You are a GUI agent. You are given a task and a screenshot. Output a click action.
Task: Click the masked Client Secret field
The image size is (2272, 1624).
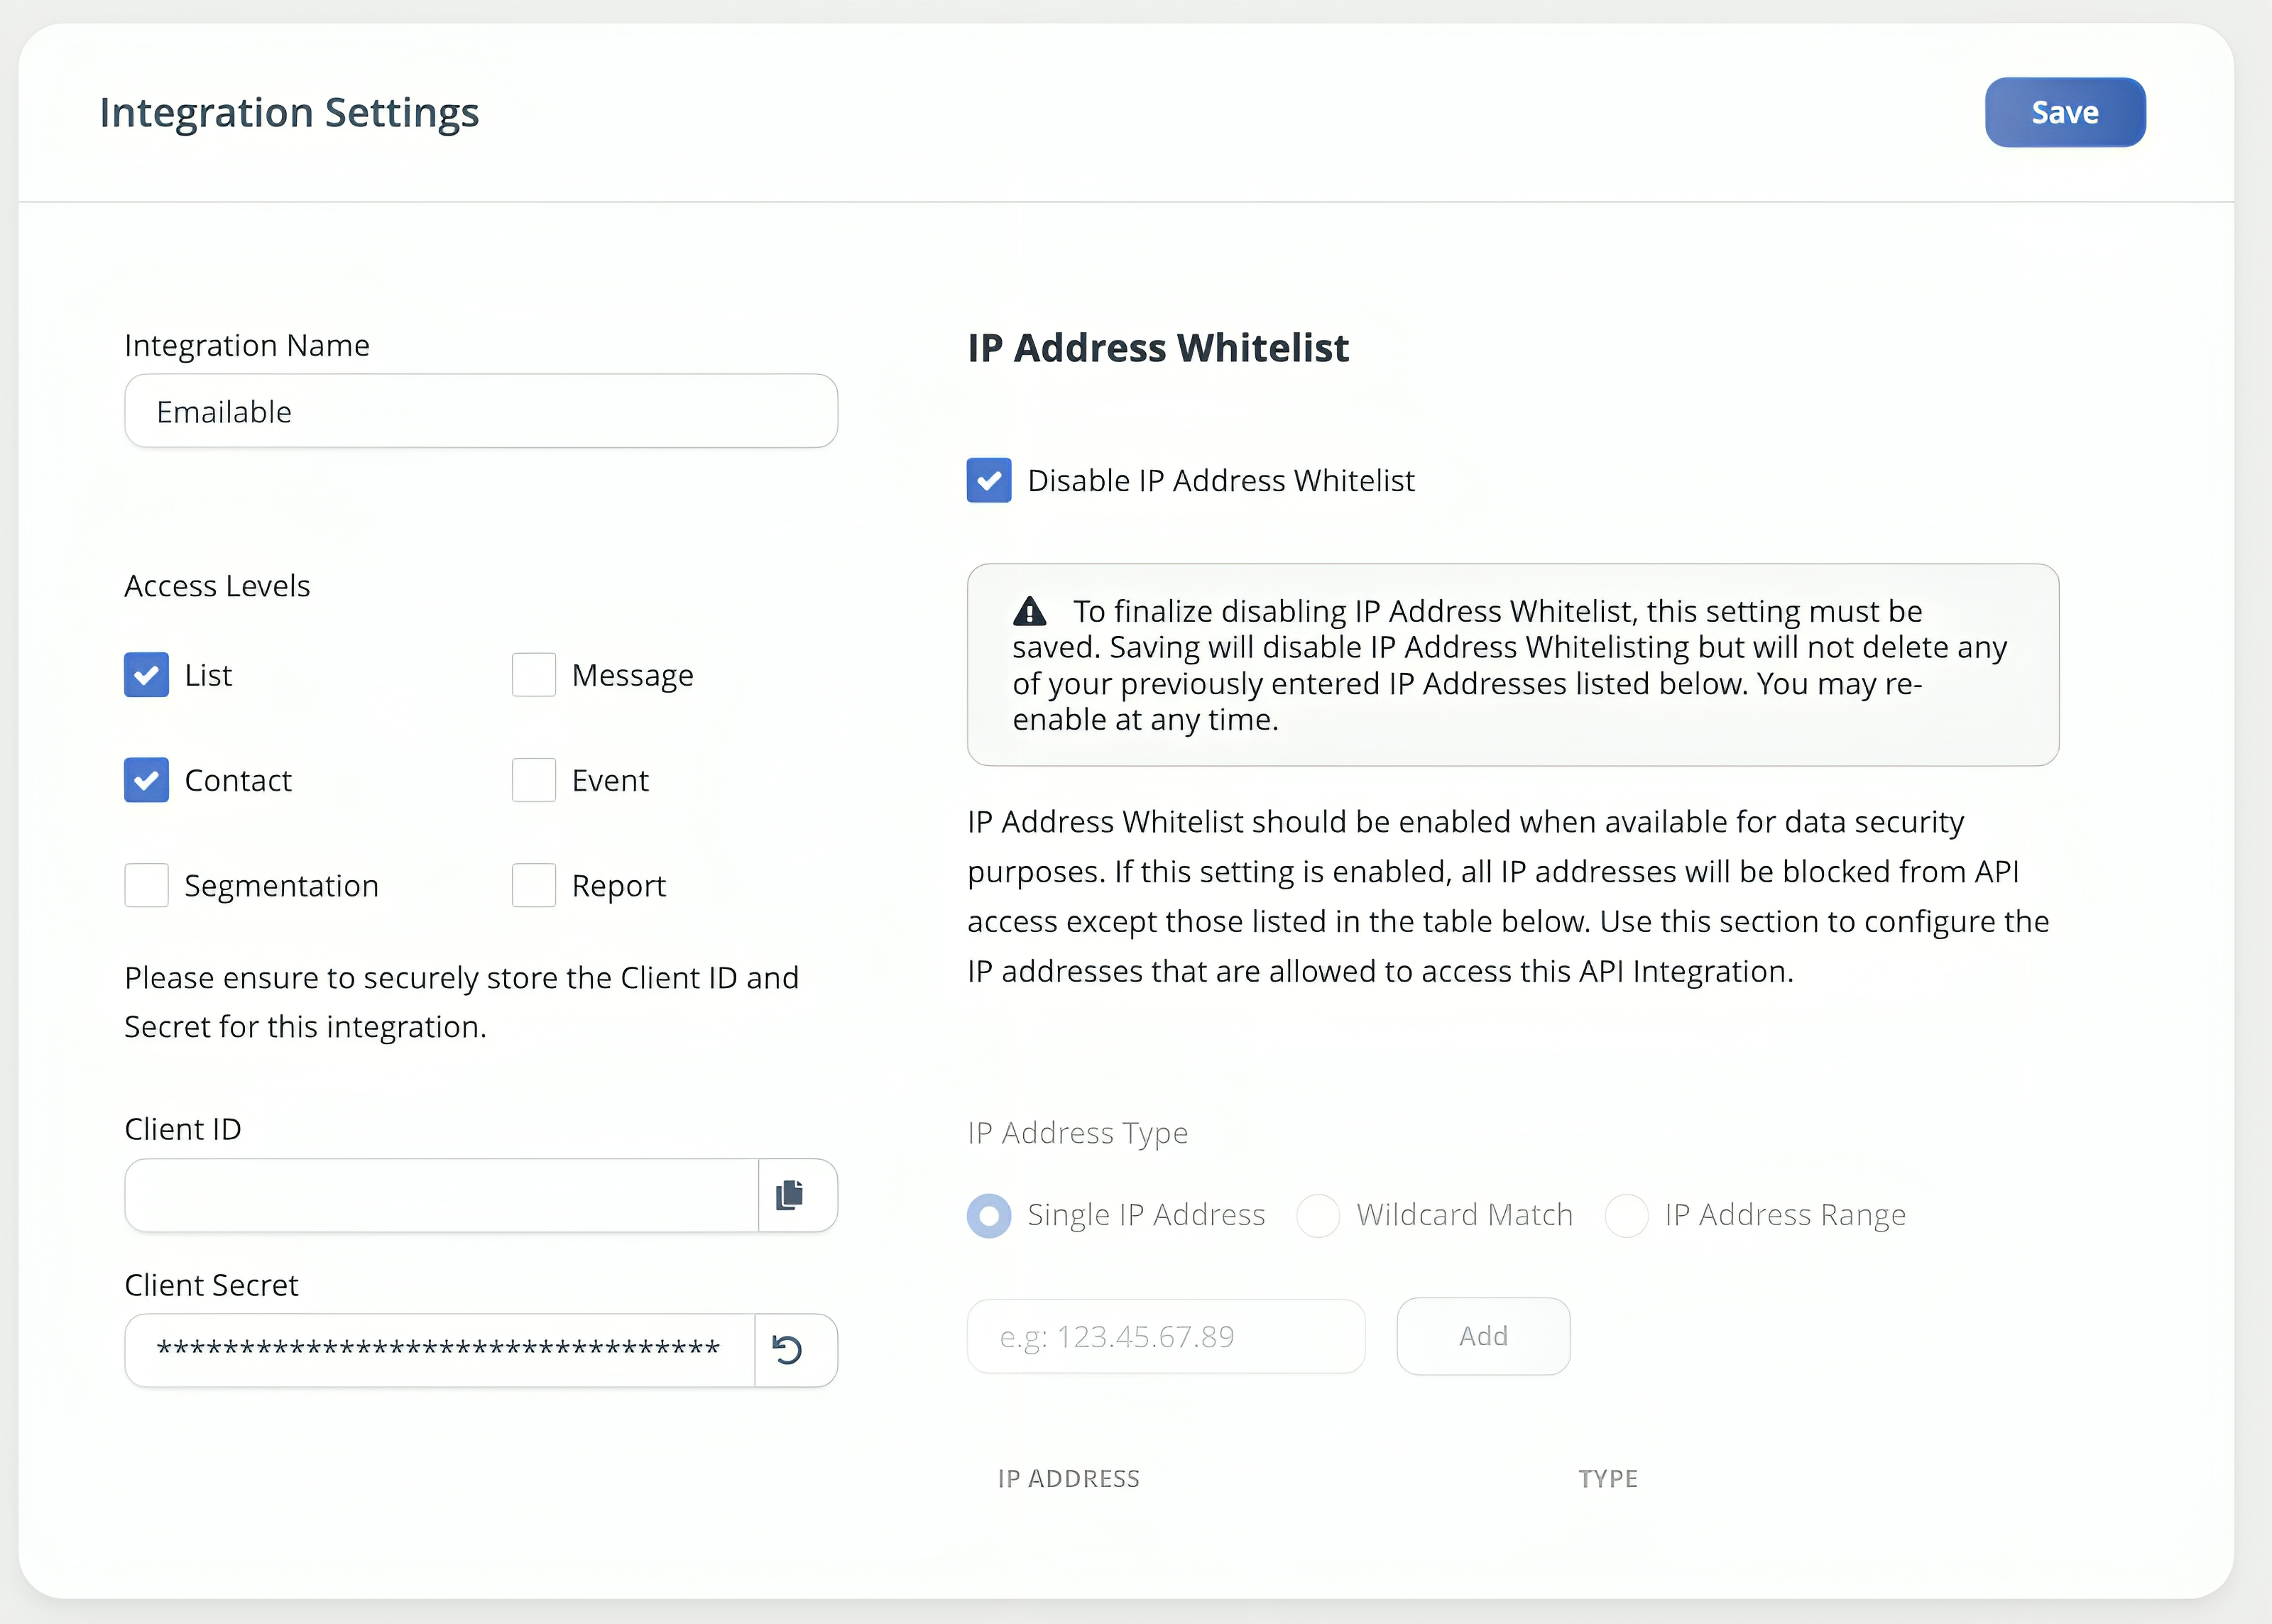439,1350
